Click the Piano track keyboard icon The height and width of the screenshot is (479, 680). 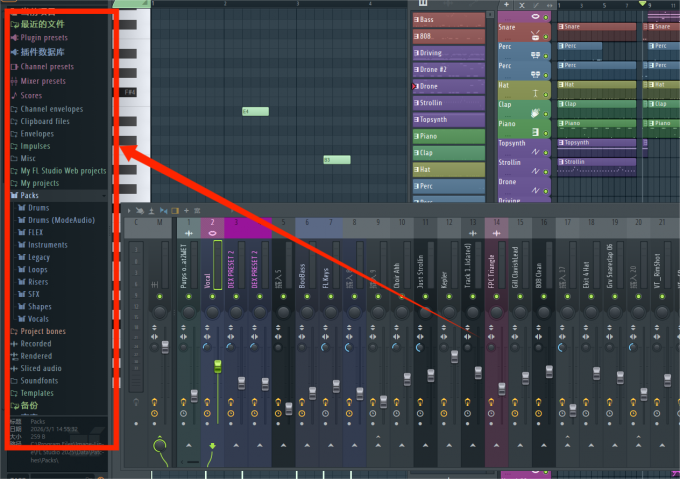pyautogui.click(x=535, y=132)
